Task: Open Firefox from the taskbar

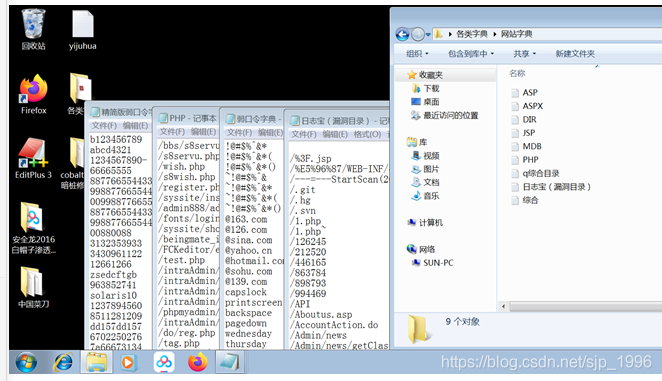Action: [198, 362]
